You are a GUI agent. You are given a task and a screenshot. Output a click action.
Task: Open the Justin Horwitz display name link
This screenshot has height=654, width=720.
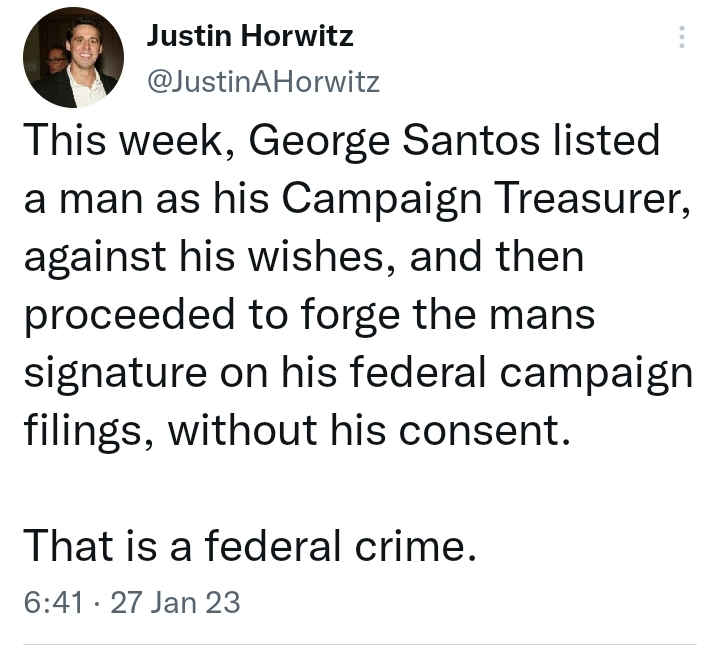(249, 38)
